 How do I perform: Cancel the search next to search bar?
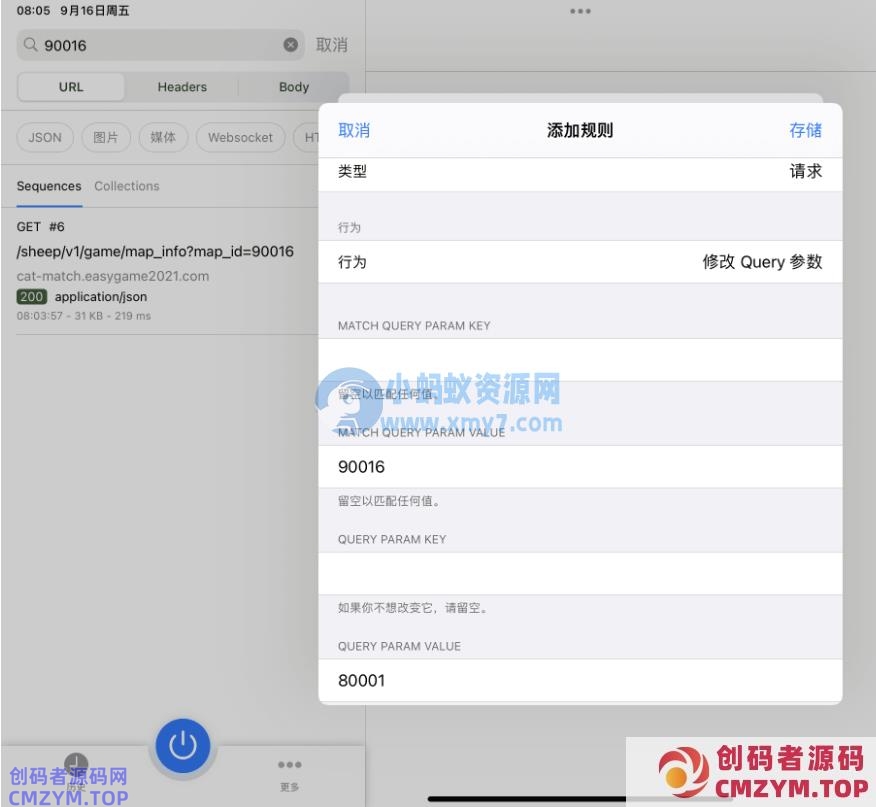click(x=332, y=45)
